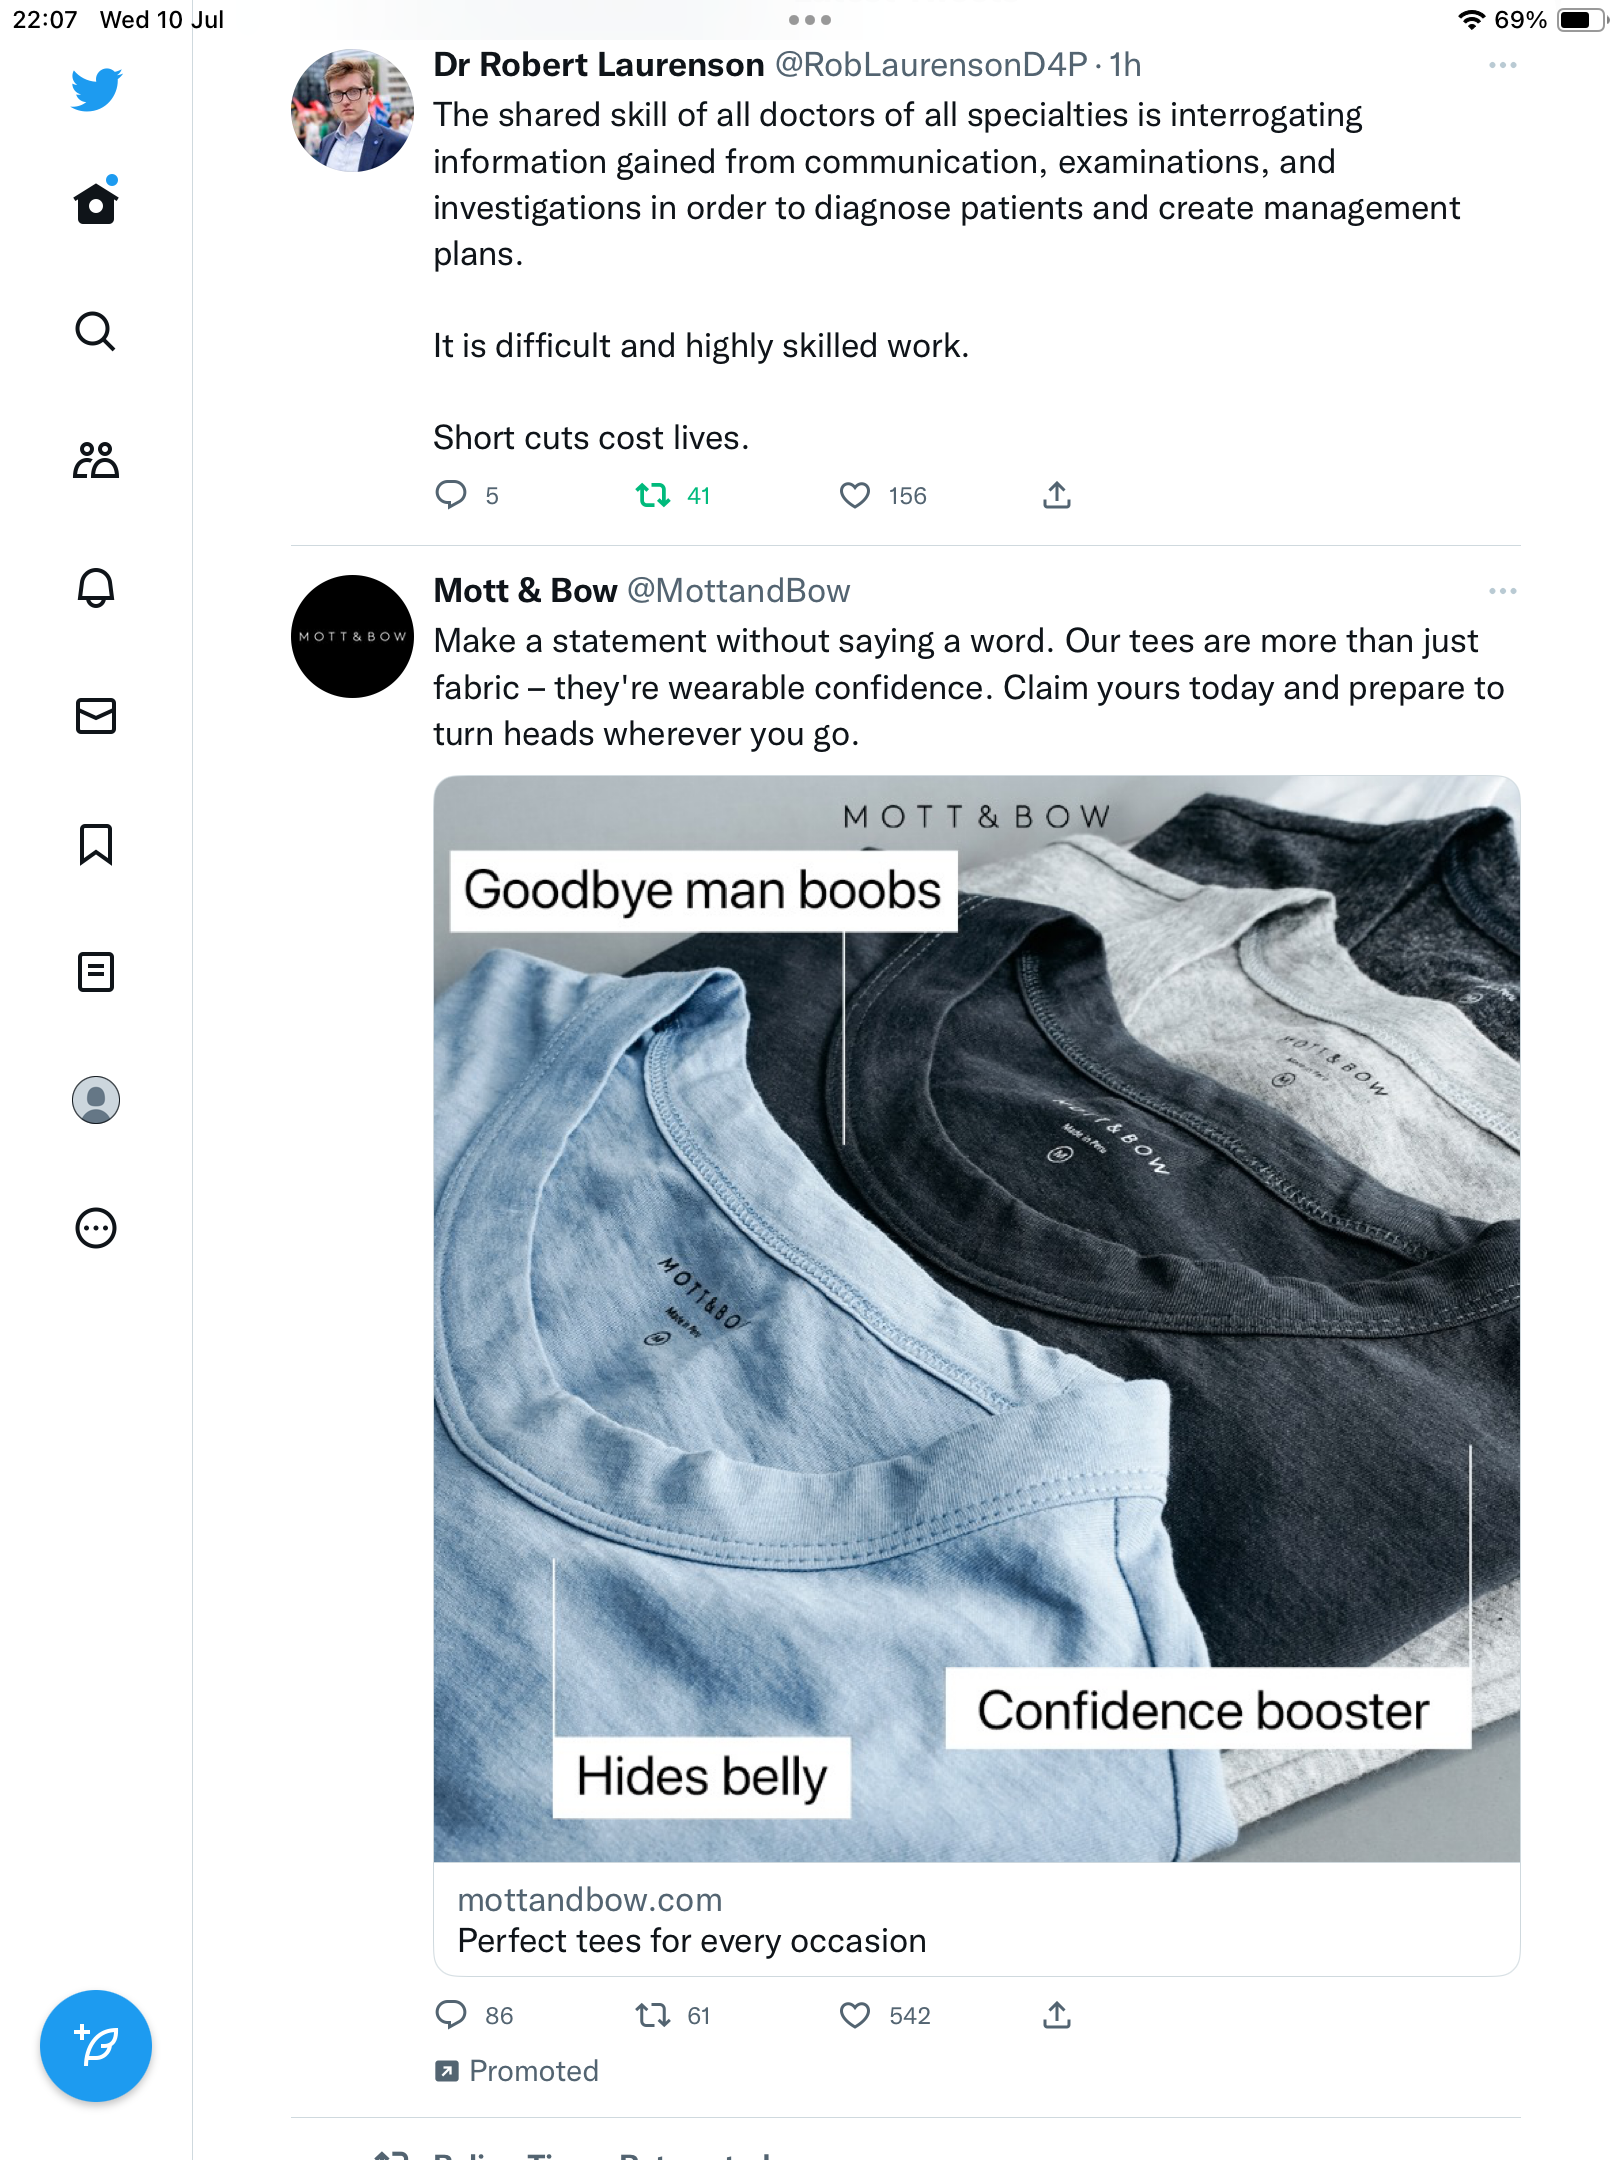Screen dimensions: 1620x2160
Task: Open more options on Dr Robert Laurenson's tweet
Action: pos(1502,66)
